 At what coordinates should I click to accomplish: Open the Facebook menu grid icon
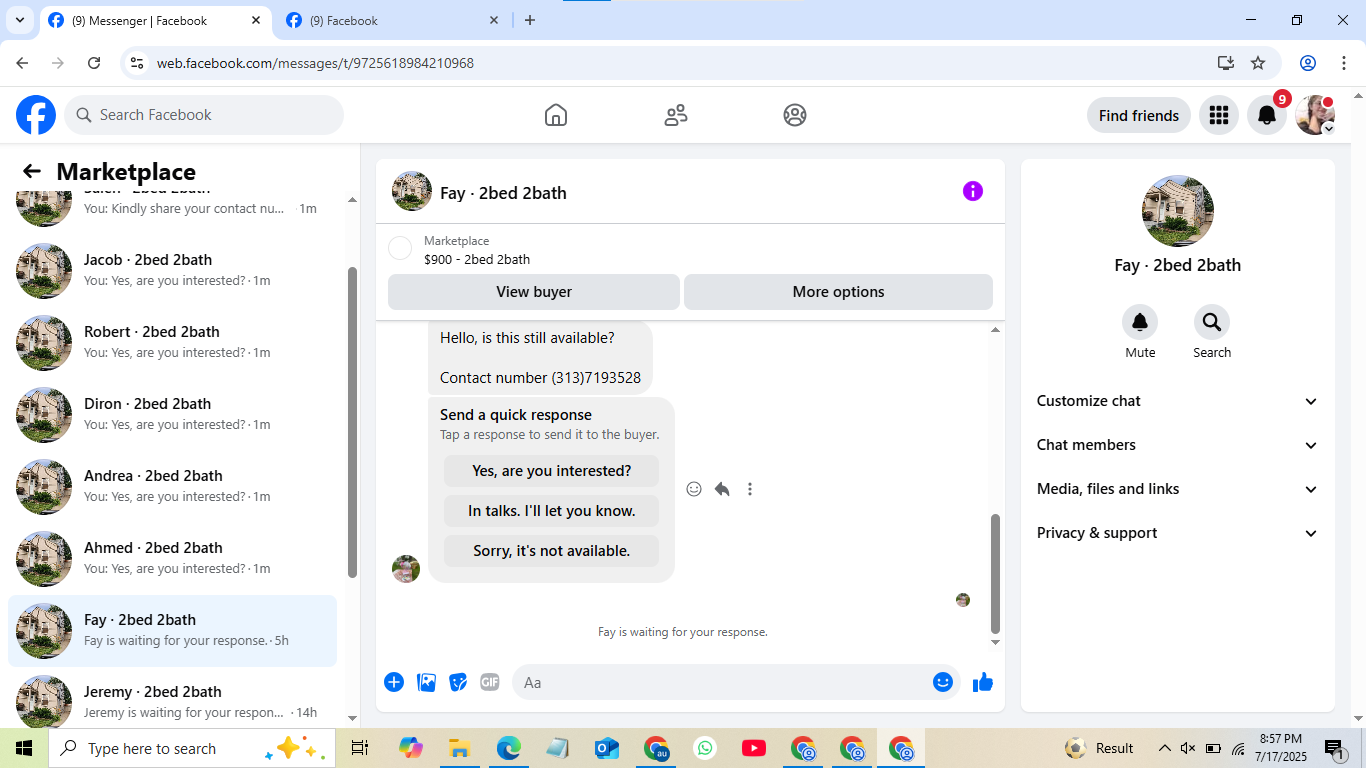(1218, 115)
